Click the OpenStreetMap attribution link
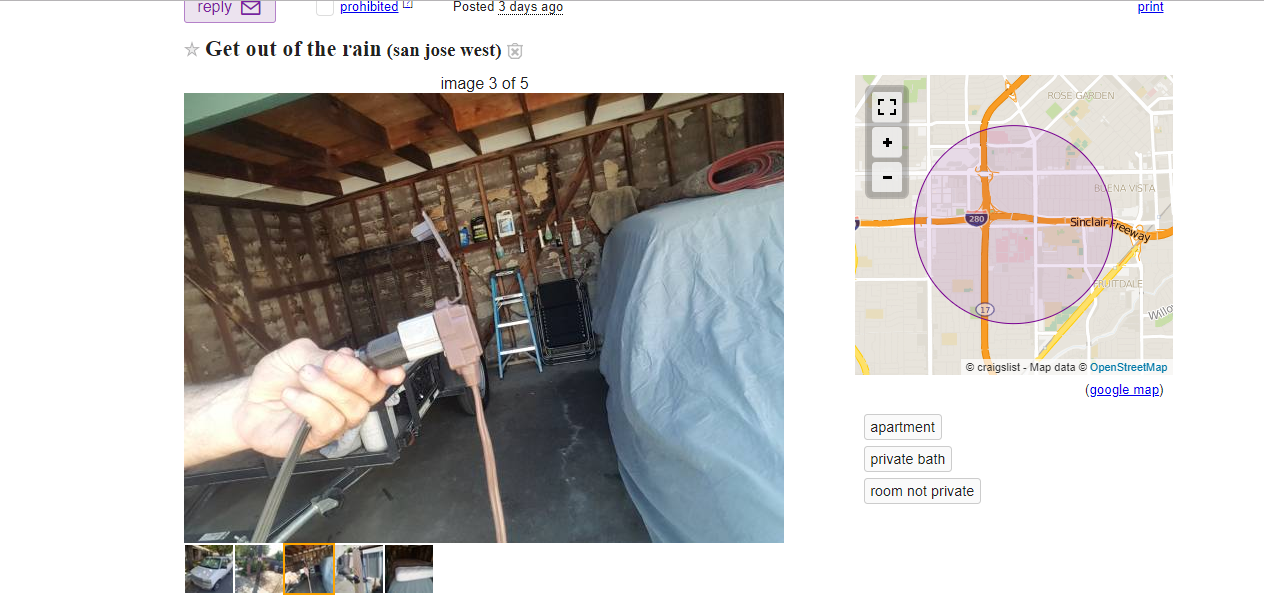1264x608 pixels. pos(1129,367)
